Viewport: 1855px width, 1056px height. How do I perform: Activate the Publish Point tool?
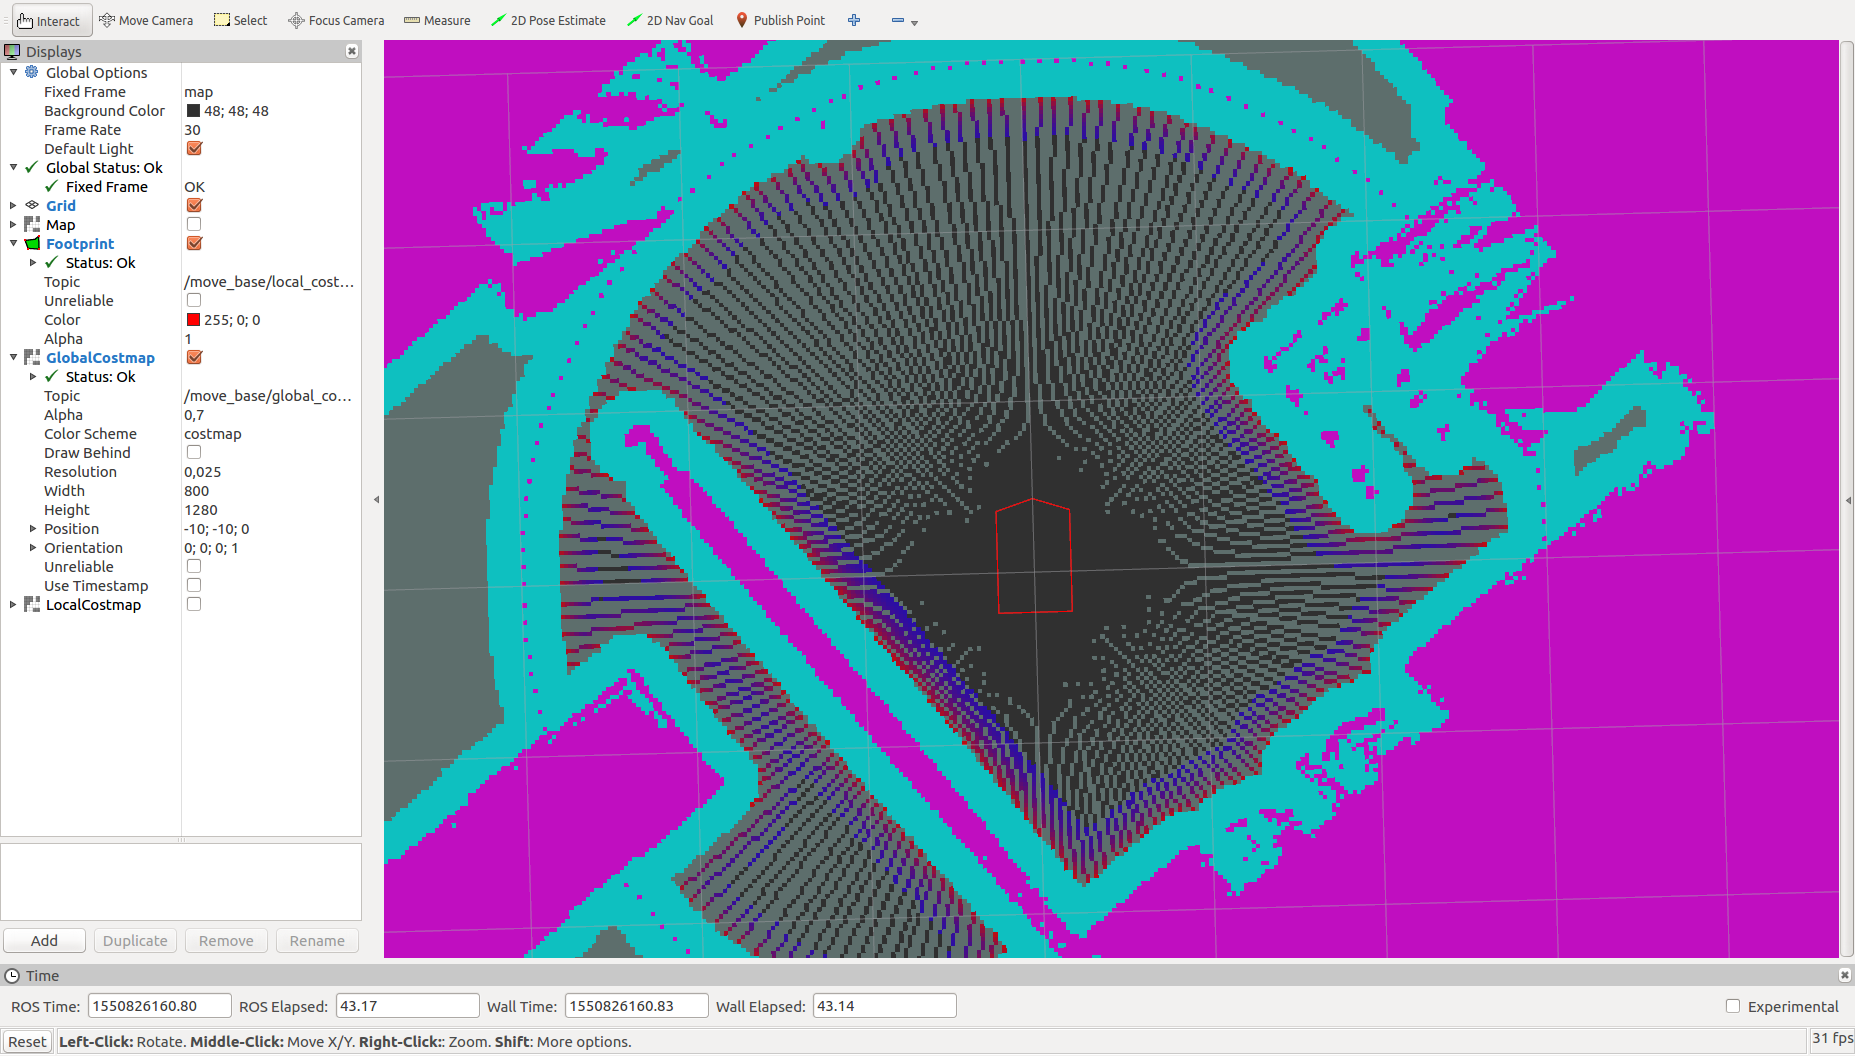pyautogui.click(x=780, y=20)
